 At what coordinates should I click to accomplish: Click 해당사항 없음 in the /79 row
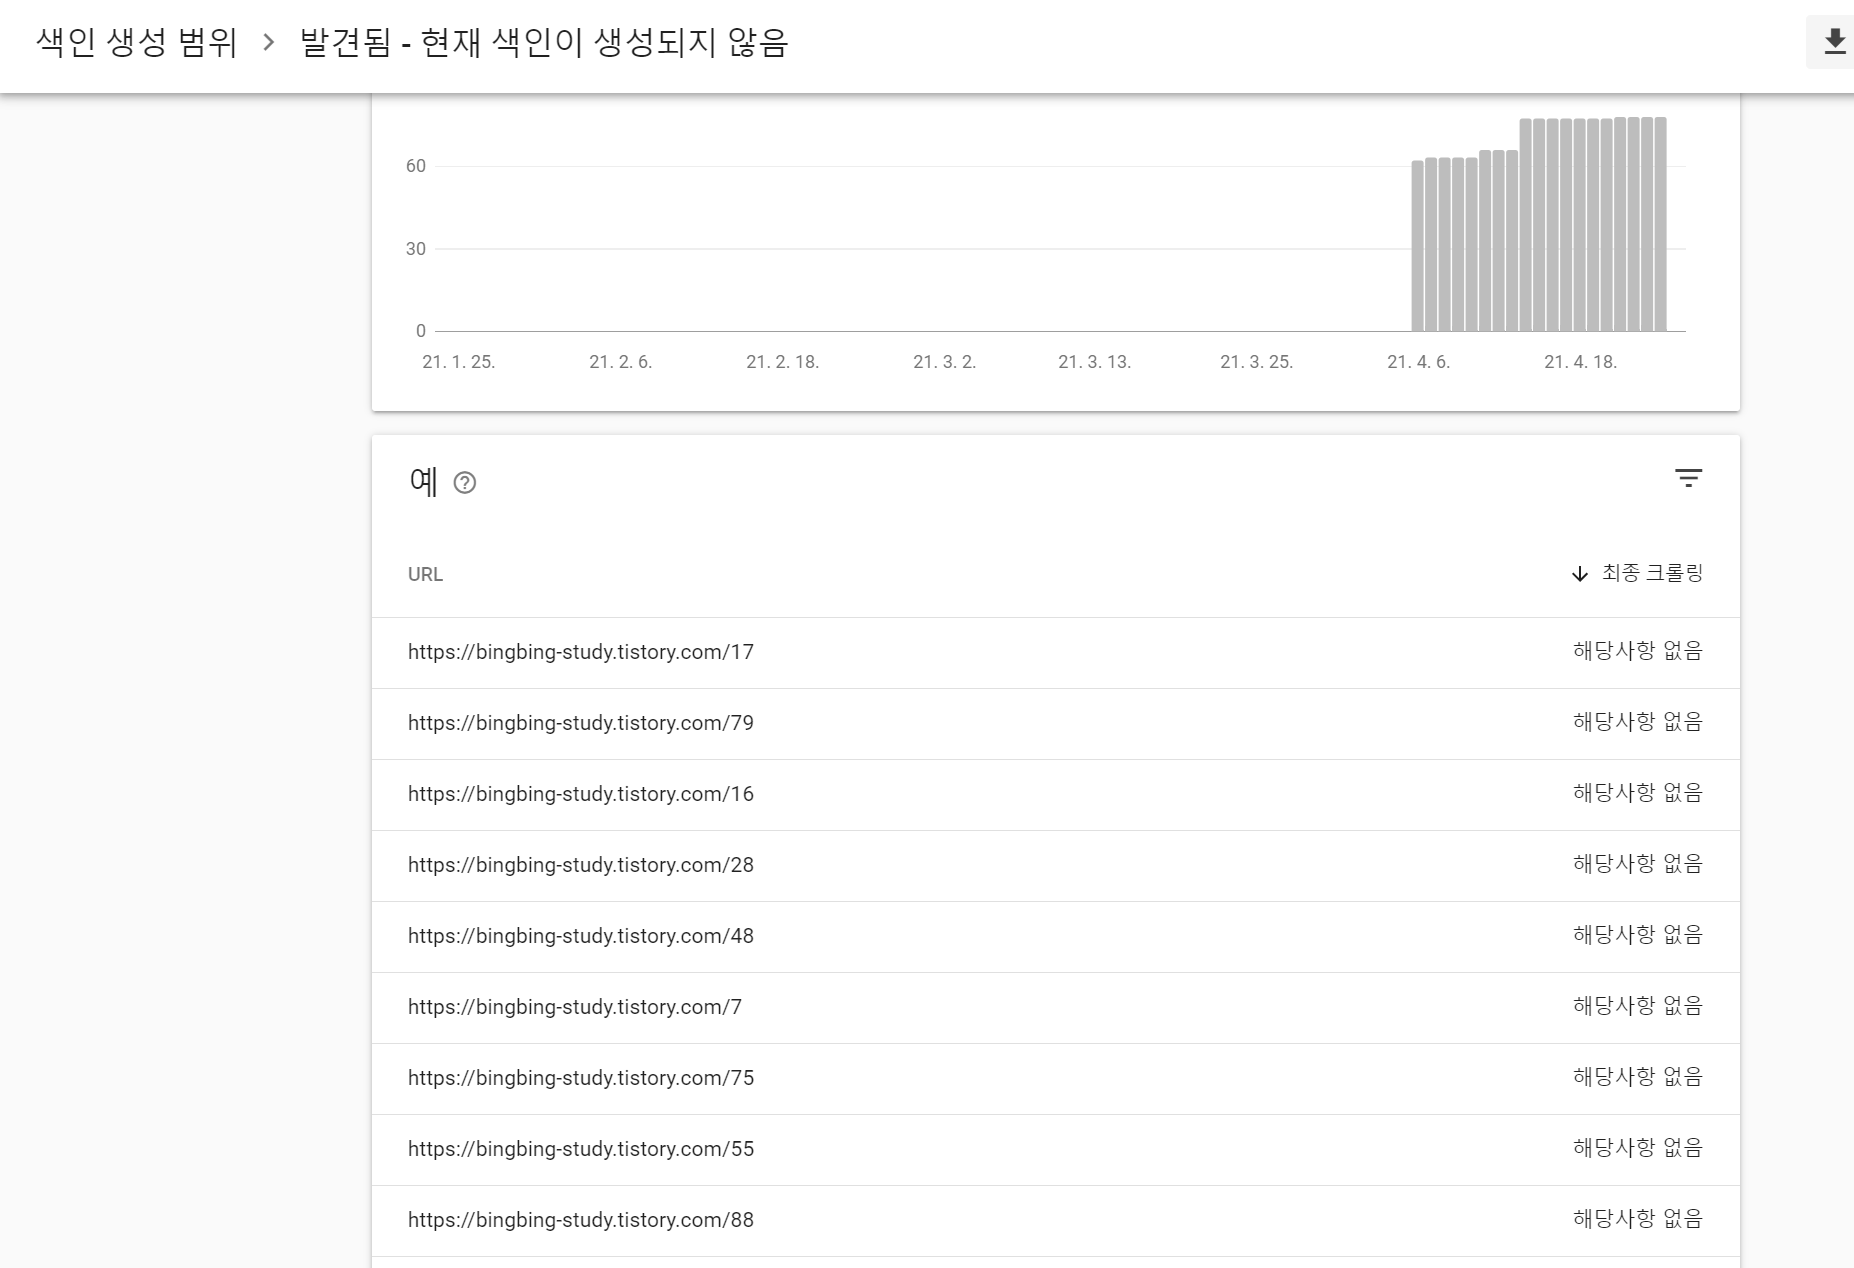tap(1638, 722)
